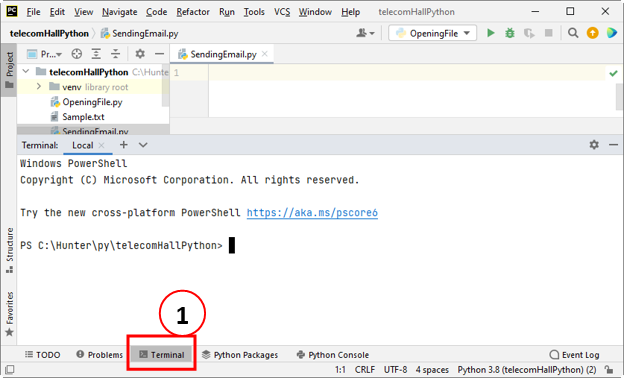This screenshot has height=378, width=624.
Task: Close the Local terminal tab
Action: [101, 145]
